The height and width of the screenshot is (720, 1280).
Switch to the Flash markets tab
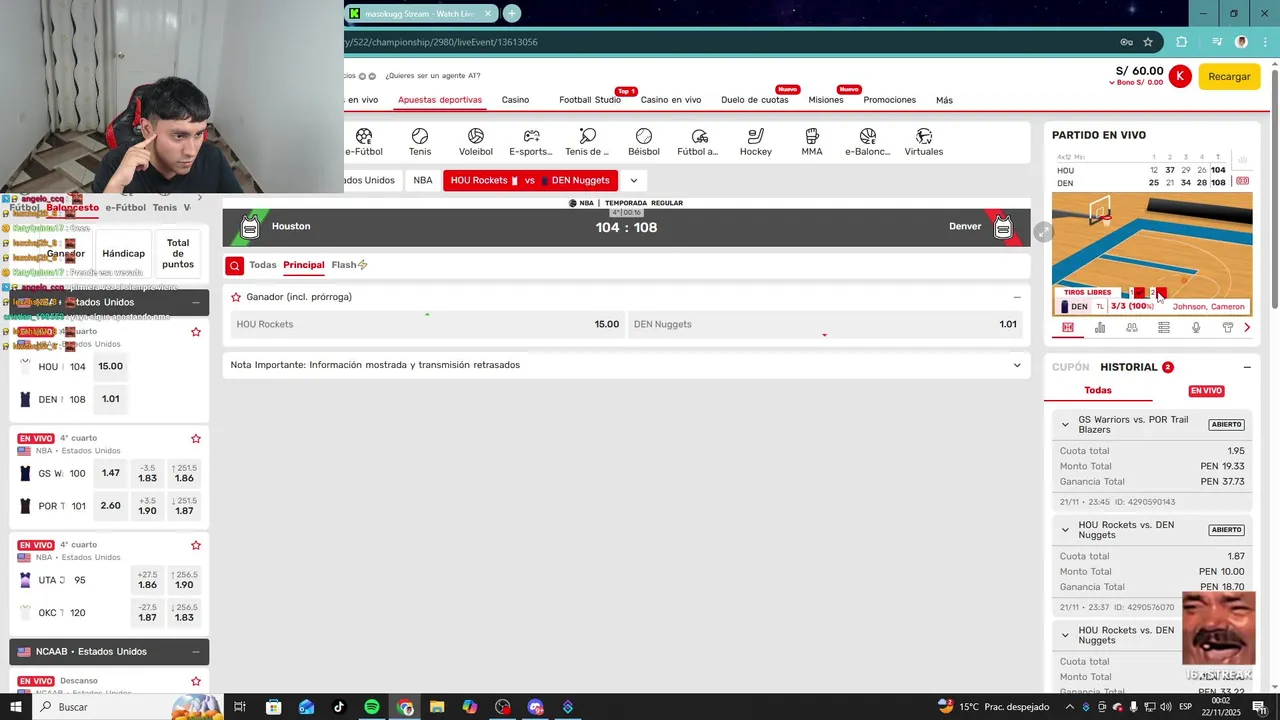349,265
